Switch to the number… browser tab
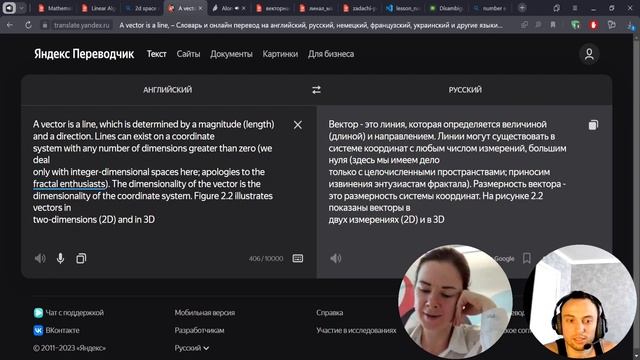The image size is (640, 360). click(490, 8)
